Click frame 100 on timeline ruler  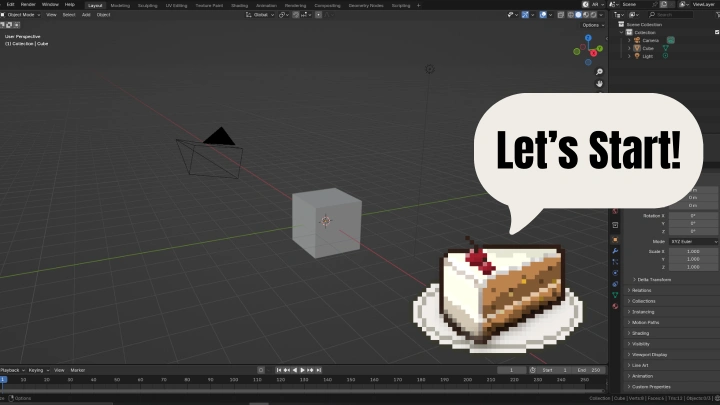point(233,380)
